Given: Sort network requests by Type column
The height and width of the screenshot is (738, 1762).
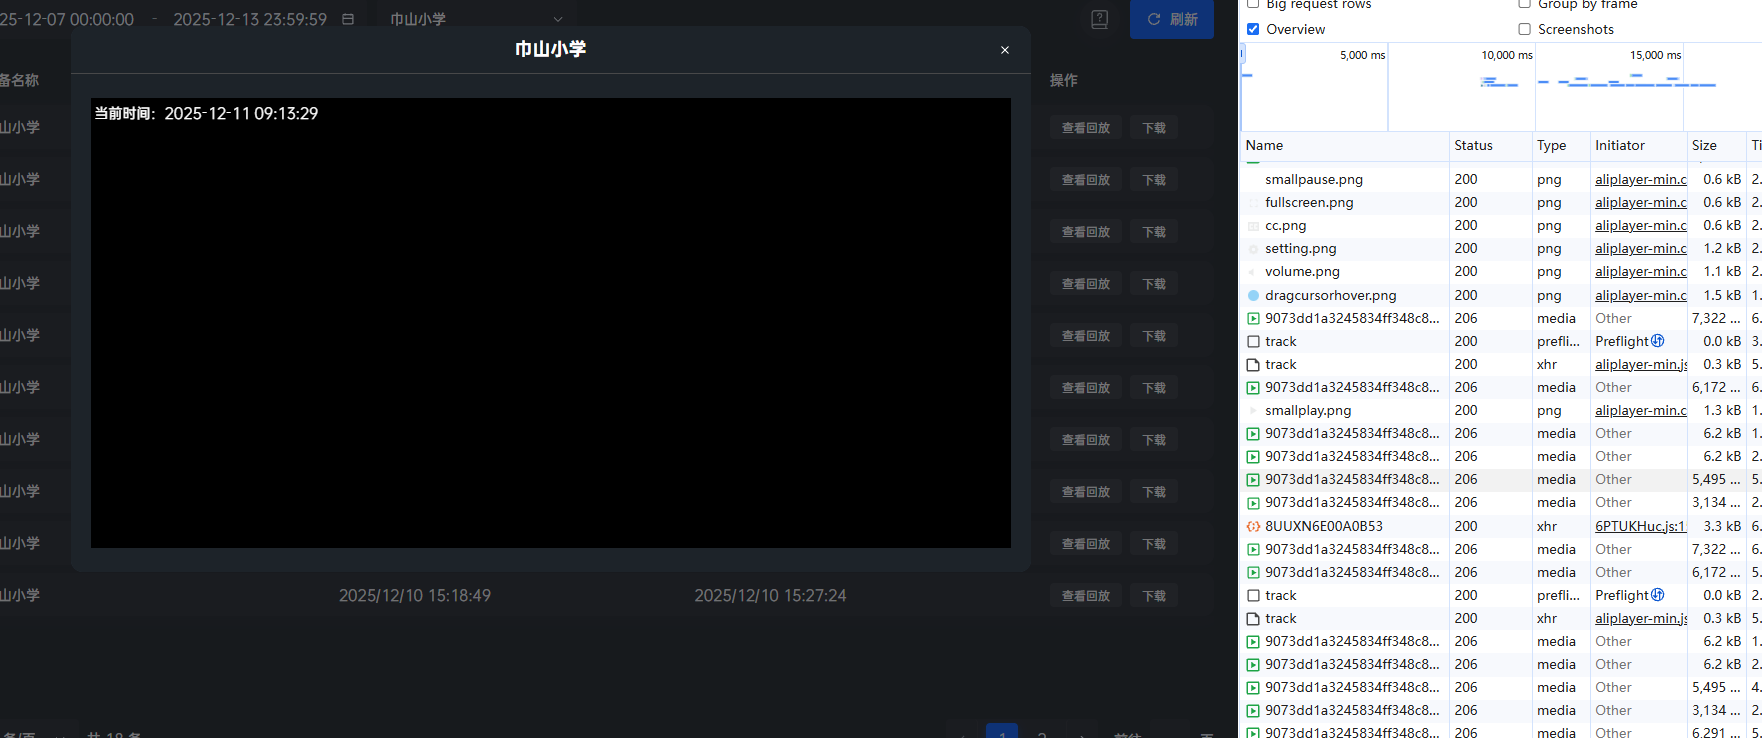Looking at the screenshot, I should 1561,145.
